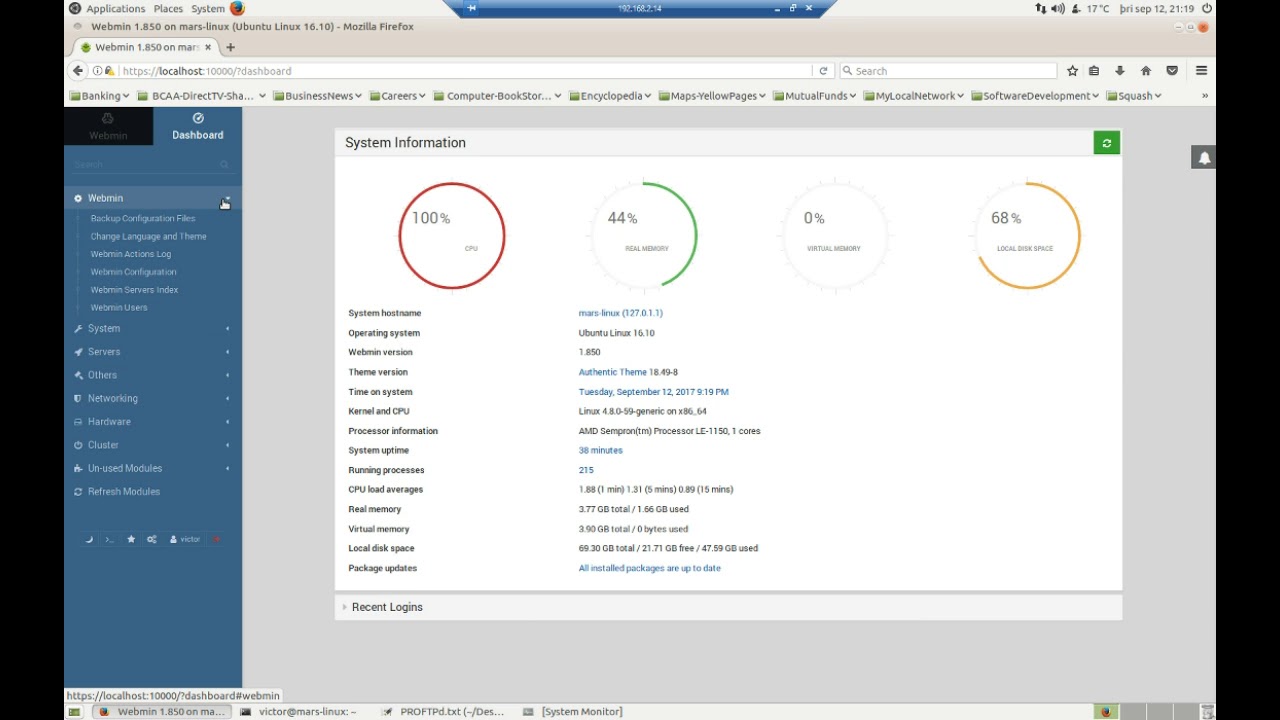Open Banking bookmarks folder
The image size is (1280, 720).
[x=99, y=96]
